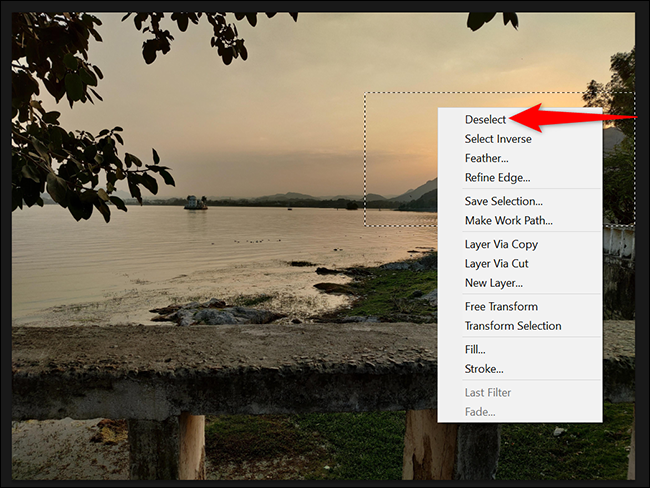The height and width of the screenshot is (488, 650).
Task: Click the small boat on the lake
Action: tap(195, 202)
